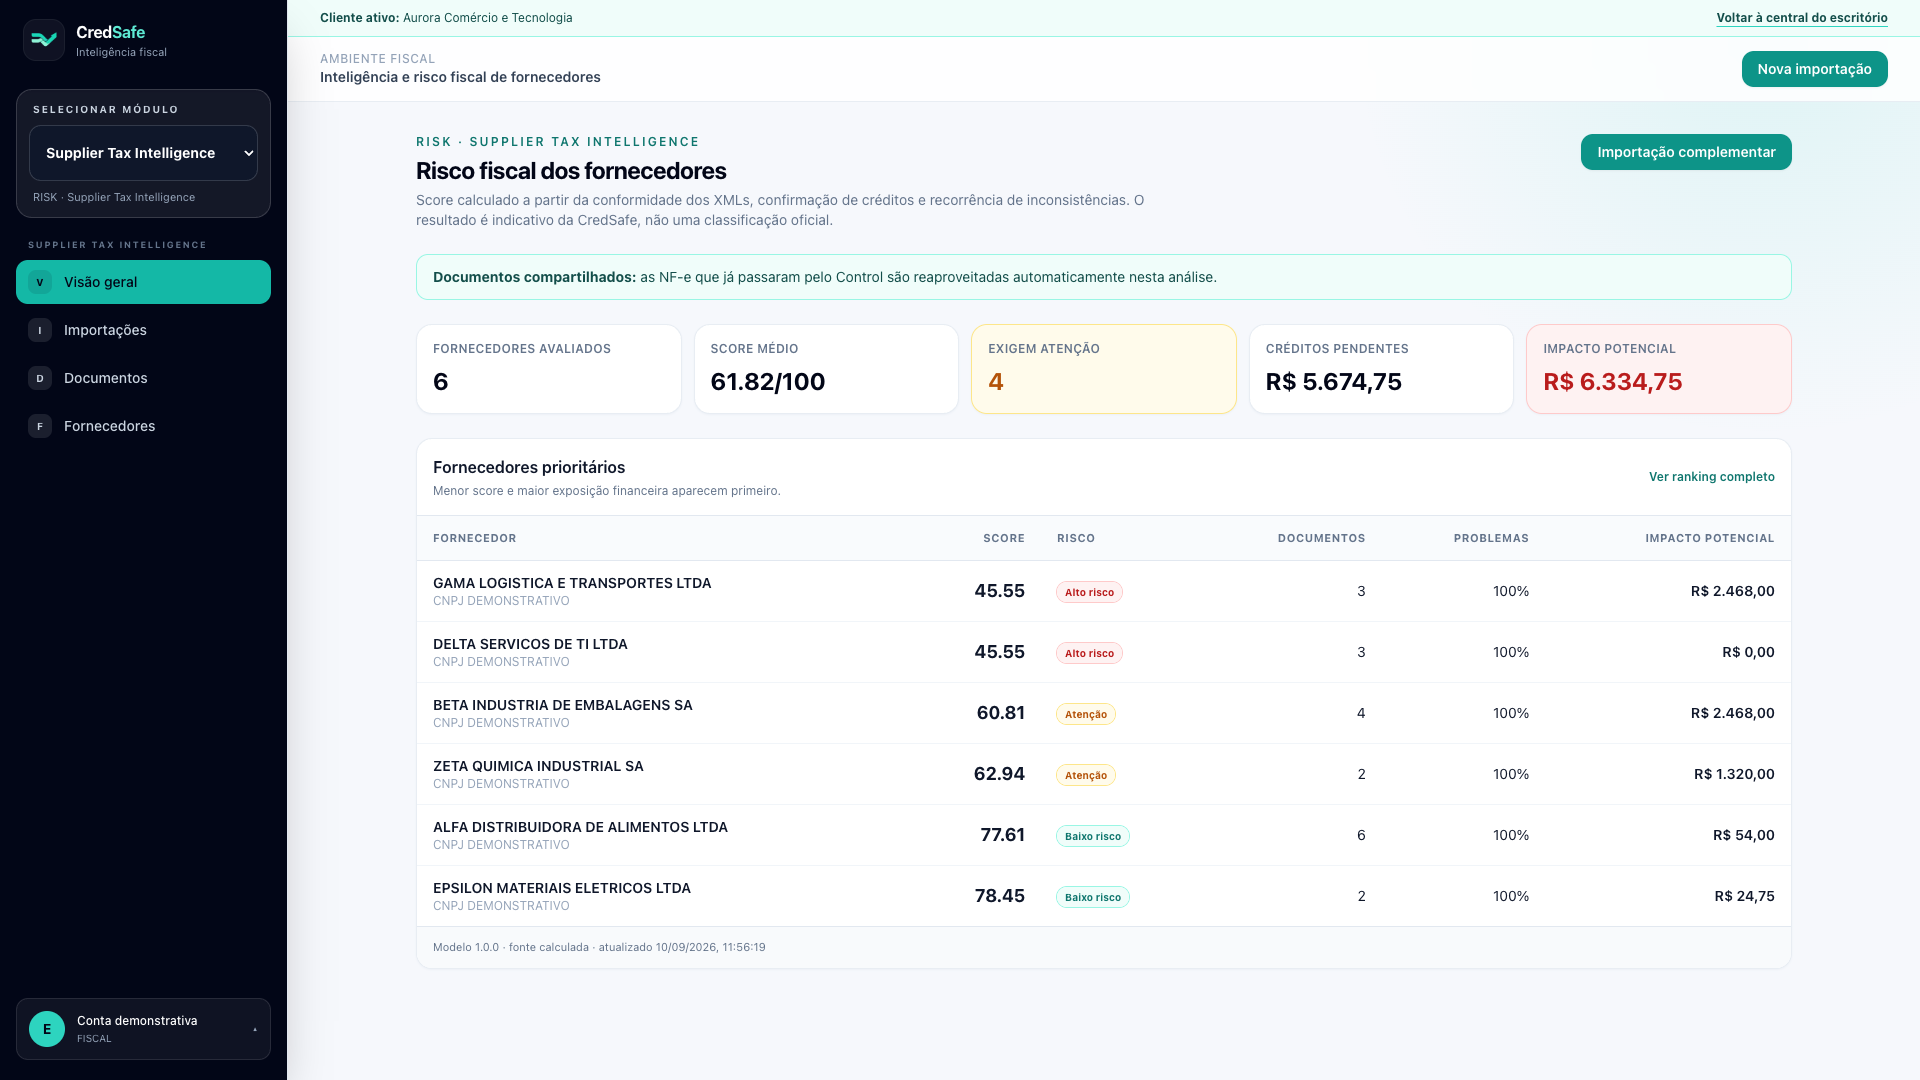1920x1080 pixels.
Task: Click the Importação complementar button
Action: pyautogui.click(x=1686, y=152)
